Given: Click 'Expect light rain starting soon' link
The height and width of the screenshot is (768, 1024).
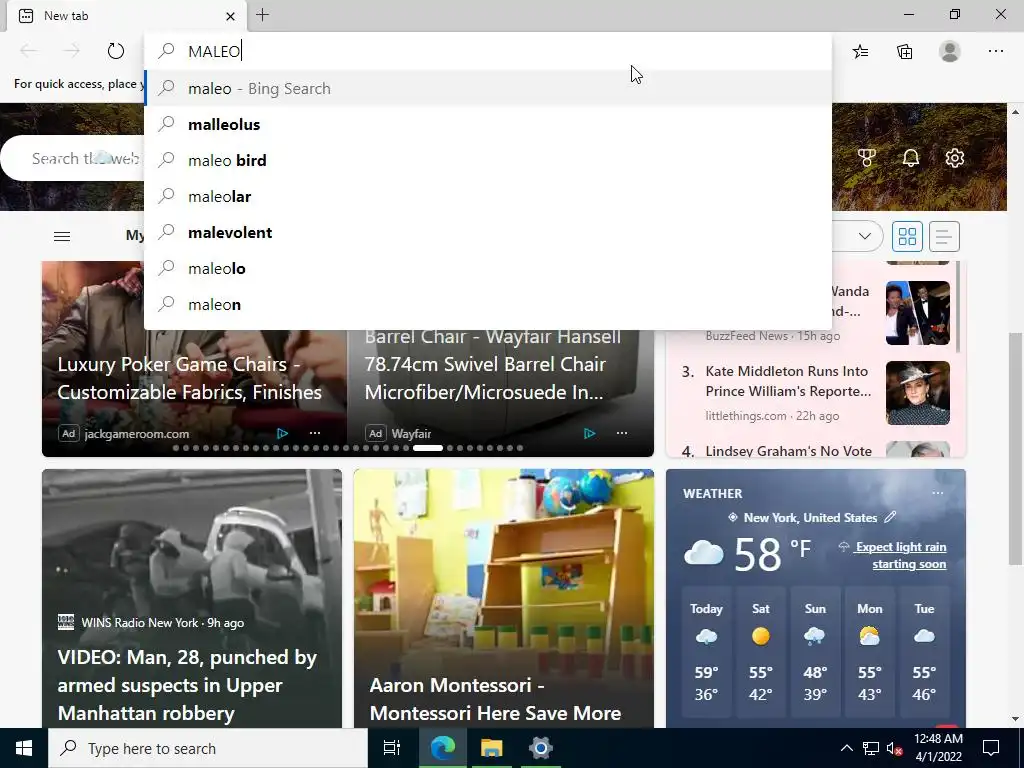Looking at the screenshot, I should [x=901, y=555].
